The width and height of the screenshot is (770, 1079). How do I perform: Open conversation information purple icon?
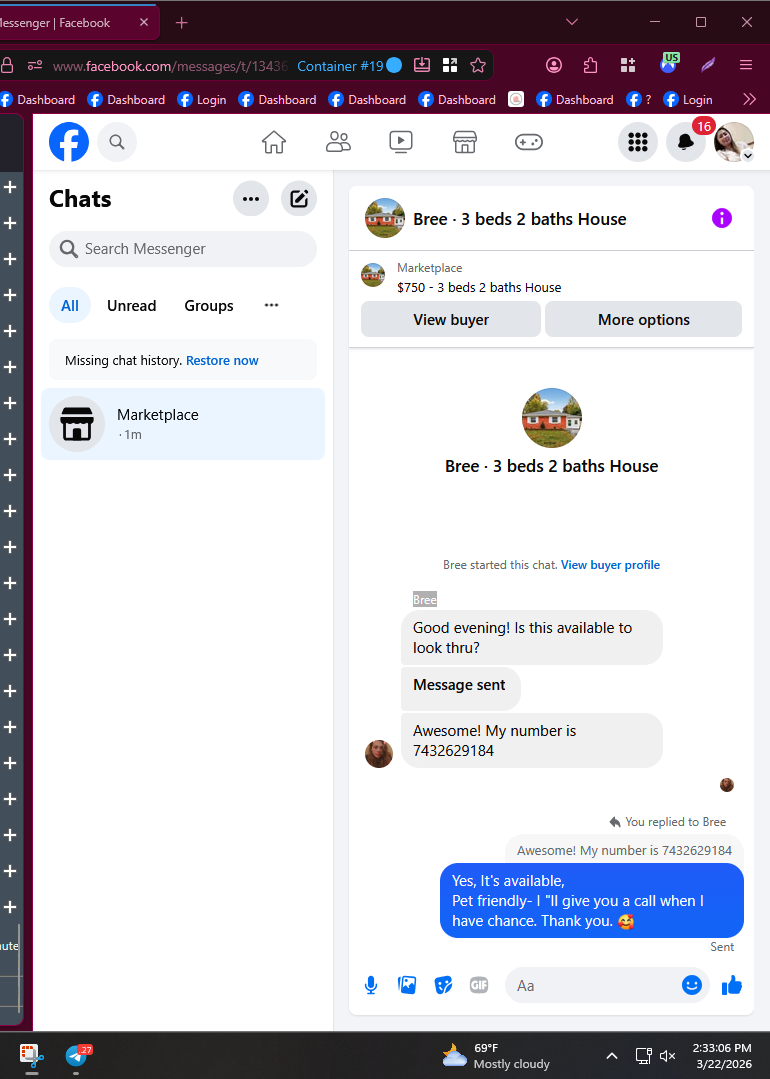tap(721, 218)
